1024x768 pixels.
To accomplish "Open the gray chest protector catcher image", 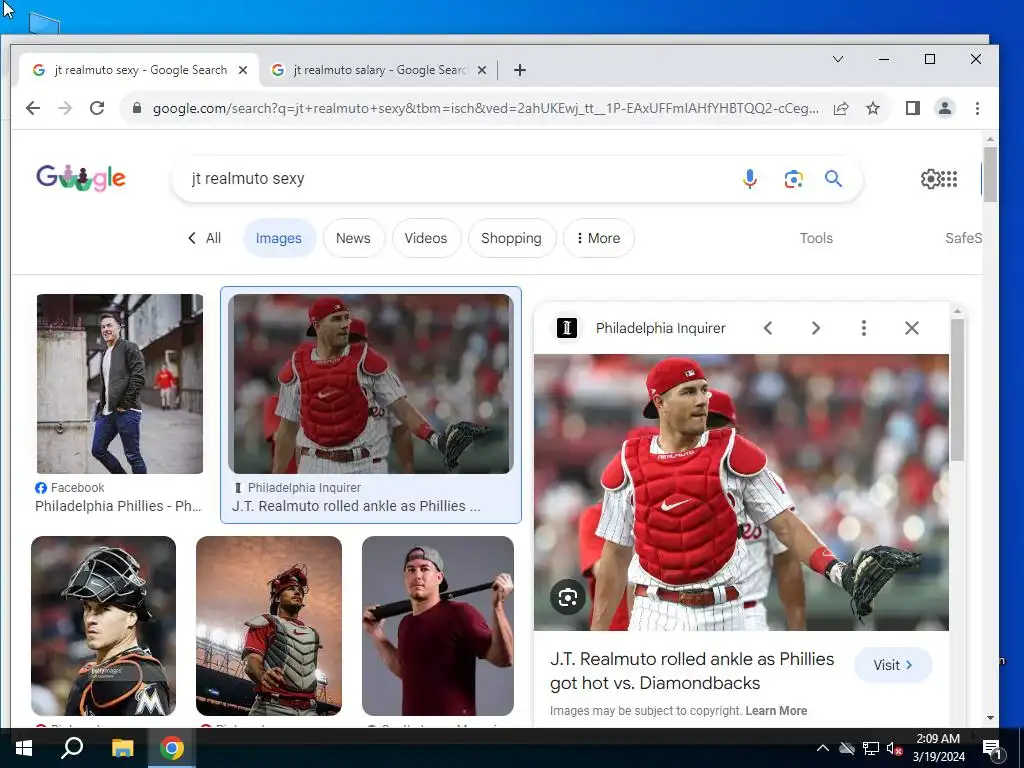I will (x=268, y=626).
